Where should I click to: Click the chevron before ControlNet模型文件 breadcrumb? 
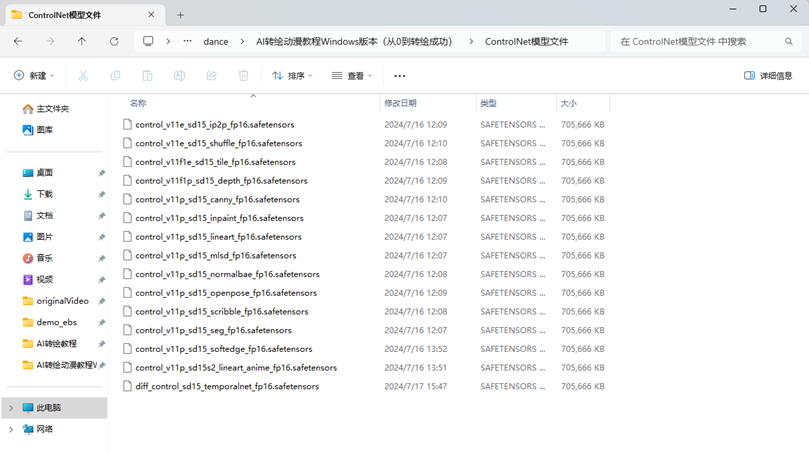point(471,41)
